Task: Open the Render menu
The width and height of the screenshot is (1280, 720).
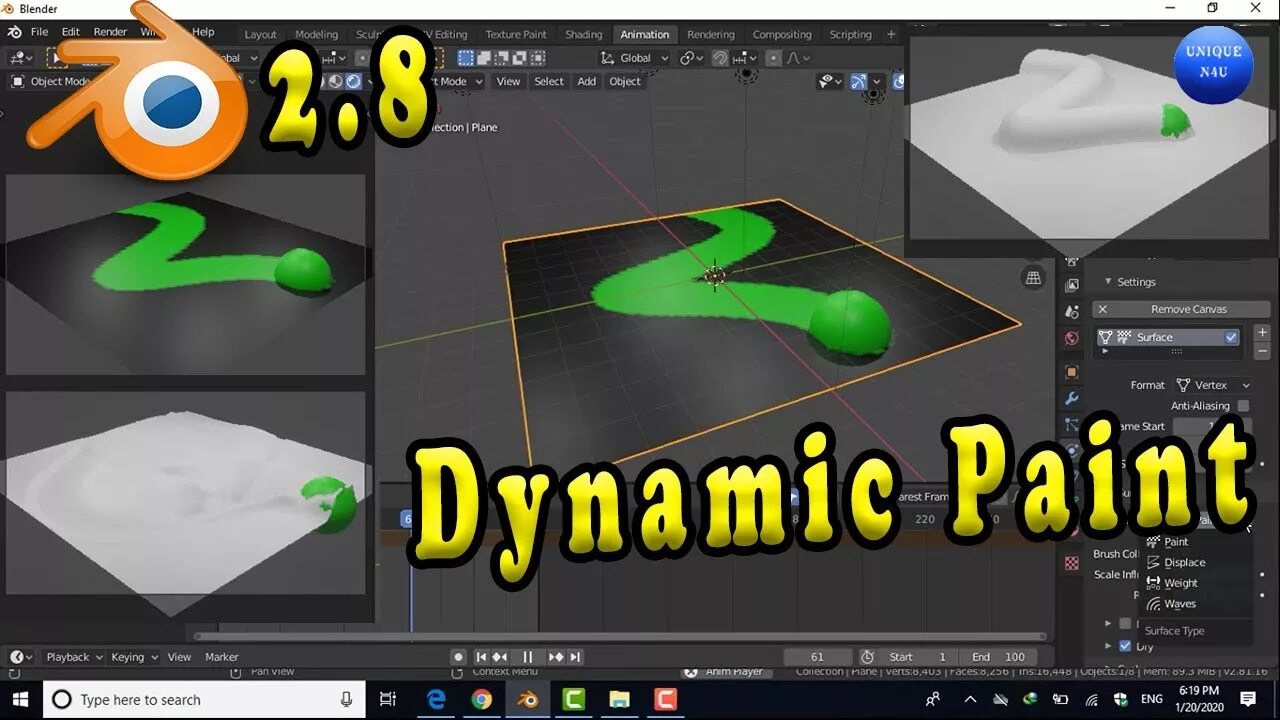Action: tap(110, 32)
